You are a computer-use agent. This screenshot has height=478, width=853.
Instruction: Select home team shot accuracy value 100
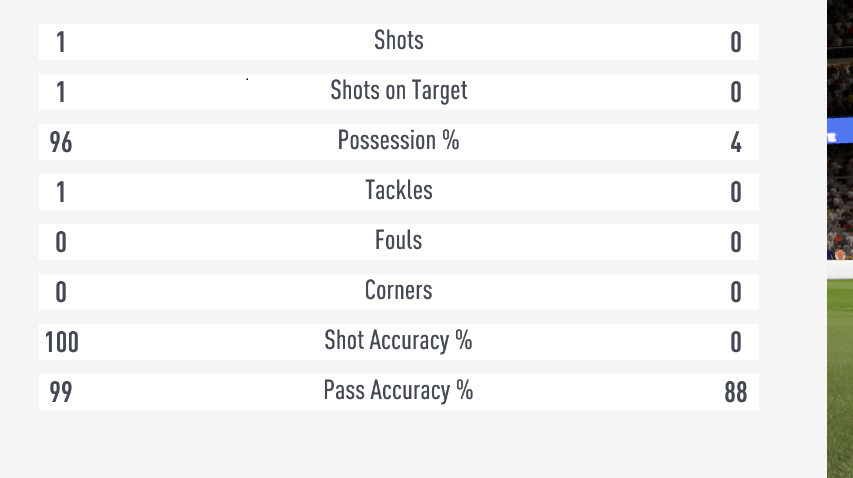(61, 343)
